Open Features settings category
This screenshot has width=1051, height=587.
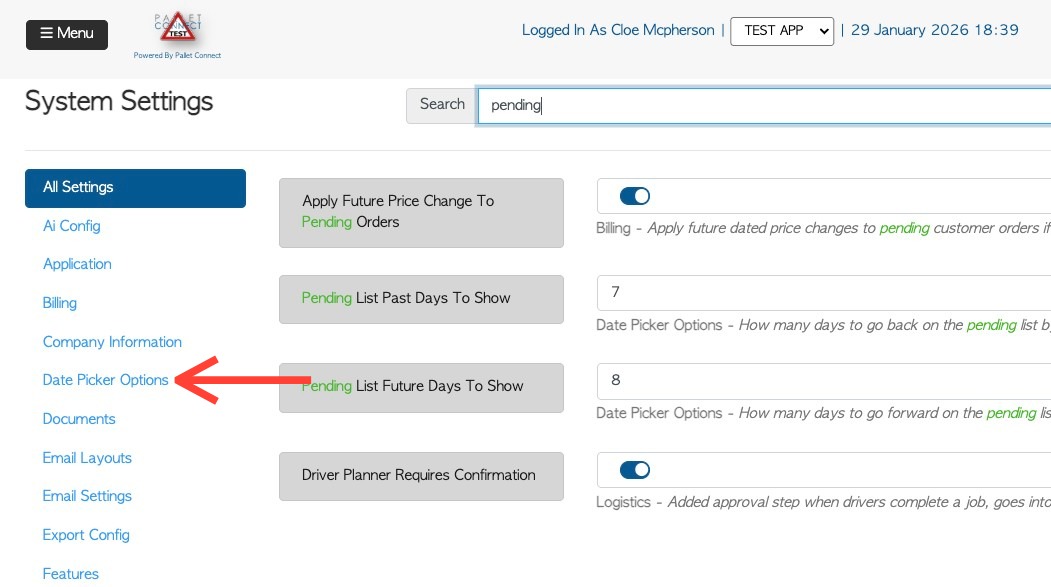pyautogui.click(x=71, y=574)
